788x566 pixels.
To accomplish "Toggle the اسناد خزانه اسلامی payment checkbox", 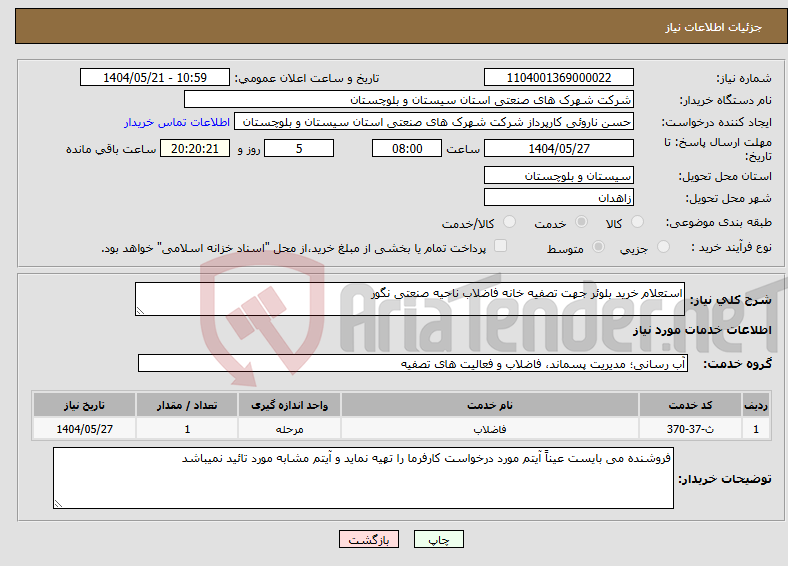I will (x=500, y=245).
